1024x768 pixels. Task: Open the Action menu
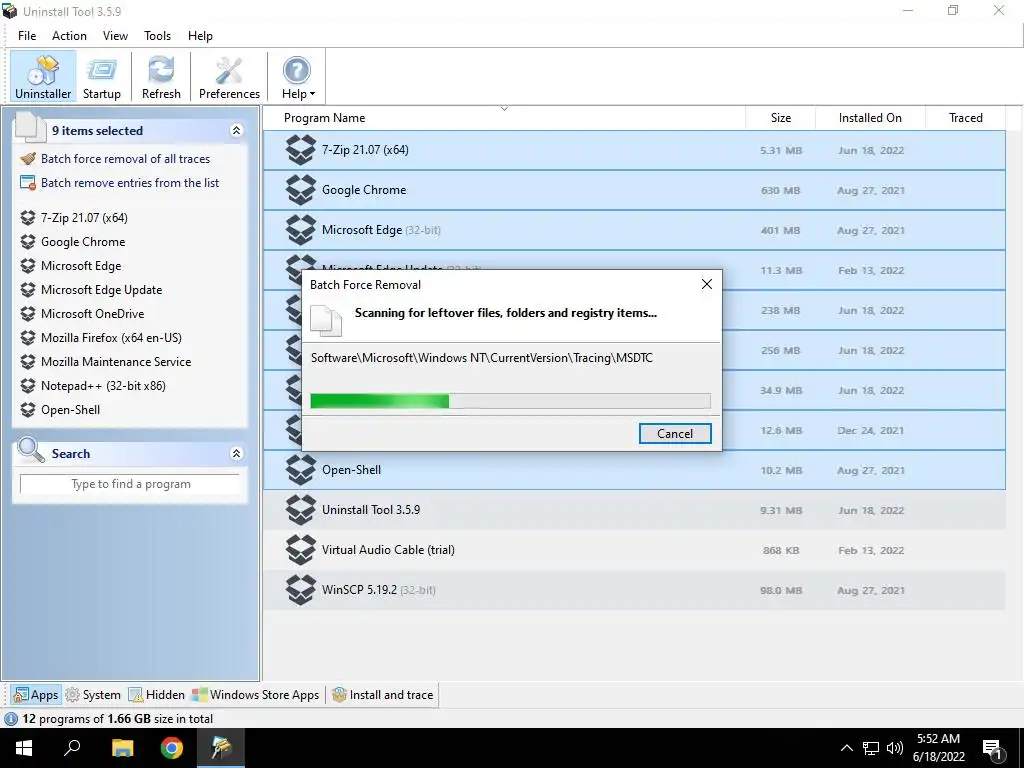[69, 36]
